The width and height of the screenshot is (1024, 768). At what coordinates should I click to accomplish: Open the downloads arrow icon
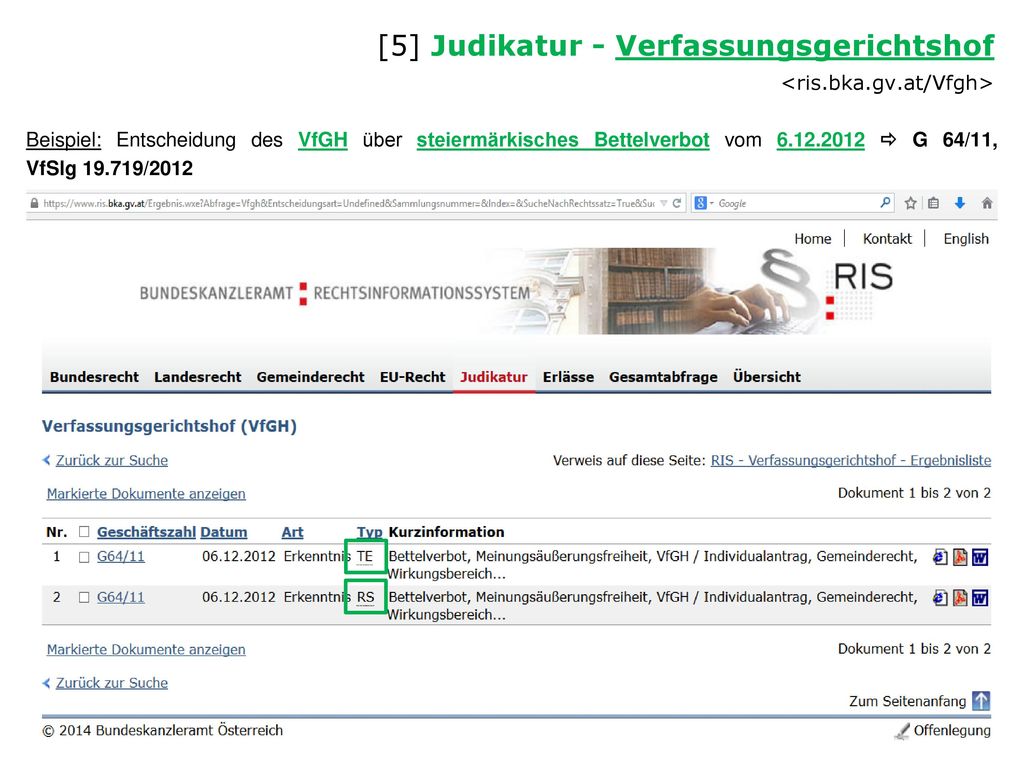point(959,203)
